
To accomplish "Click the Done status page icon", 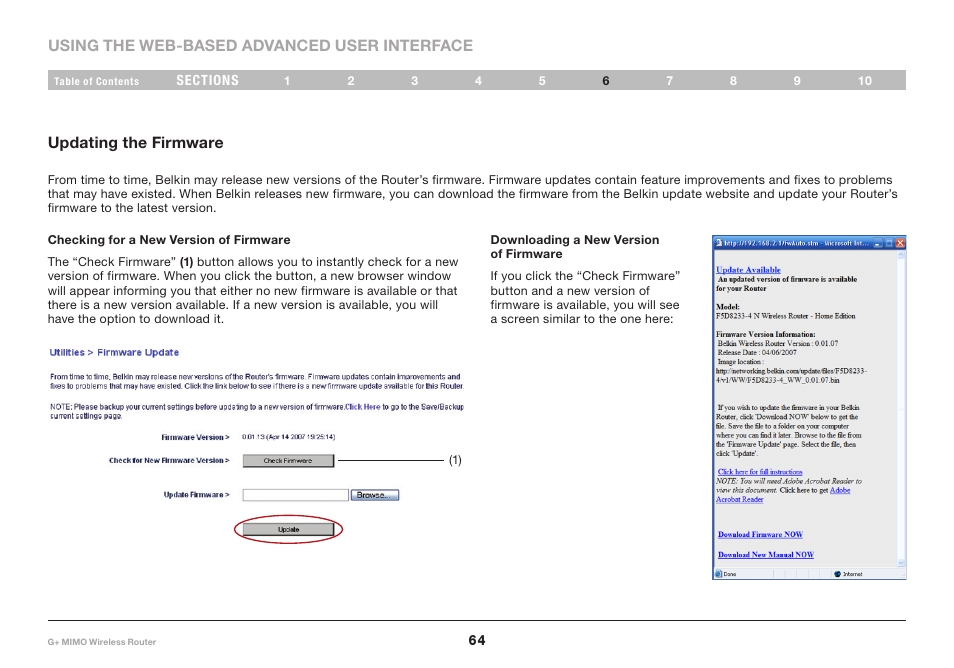I will [x=719, y=574].
